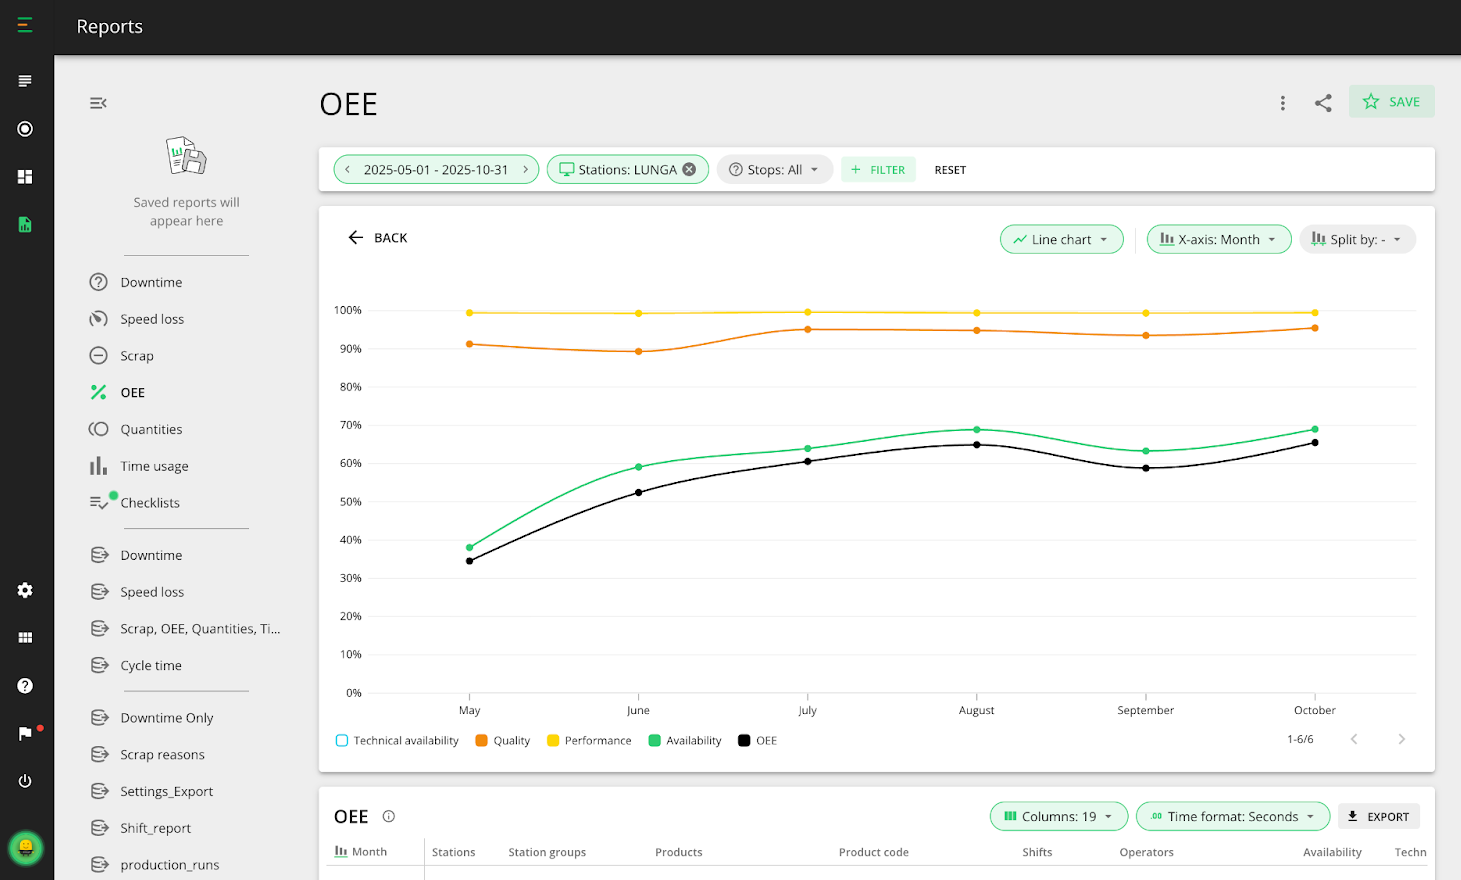
Task: Click RESET to clear filters
Action: [949, 169]
